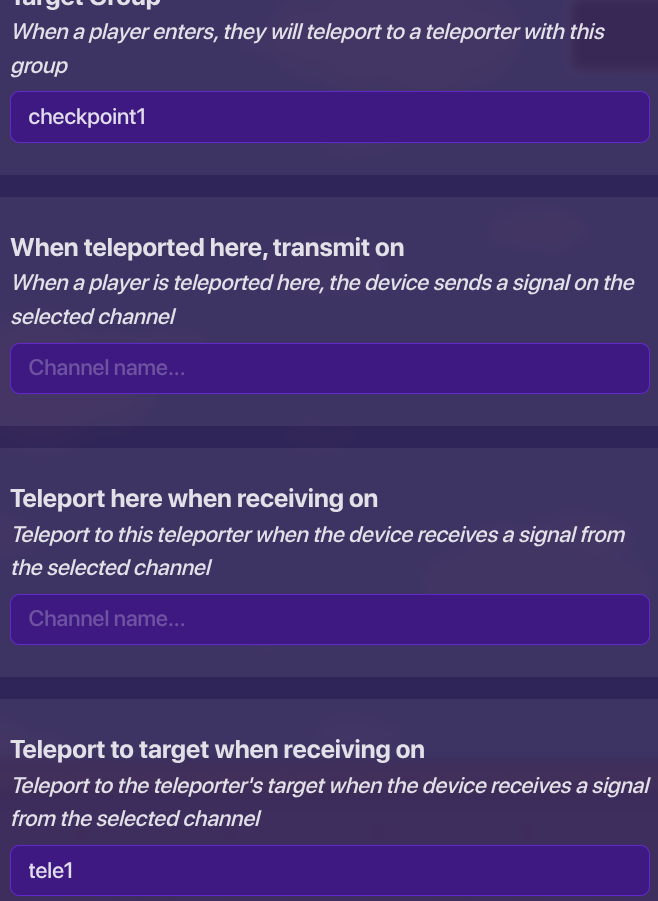The height and width of the screenshot is (901, 658).
Task: Click 'from the selected channel' above tele1 field
Action: click(x=135, y=819)
